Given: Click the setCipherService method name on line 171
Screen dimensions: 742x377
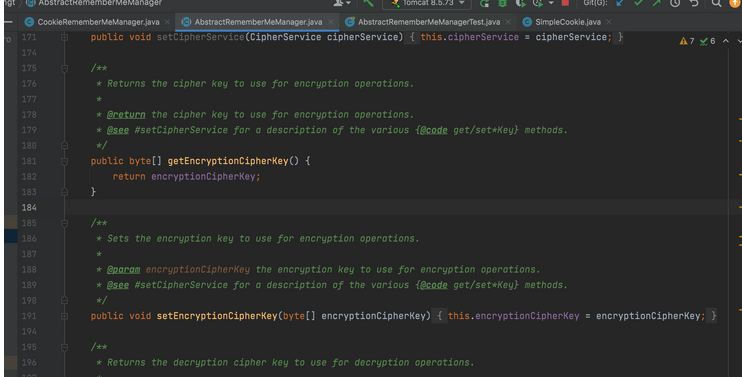Looking at the screenshot, I should point(200,37).
